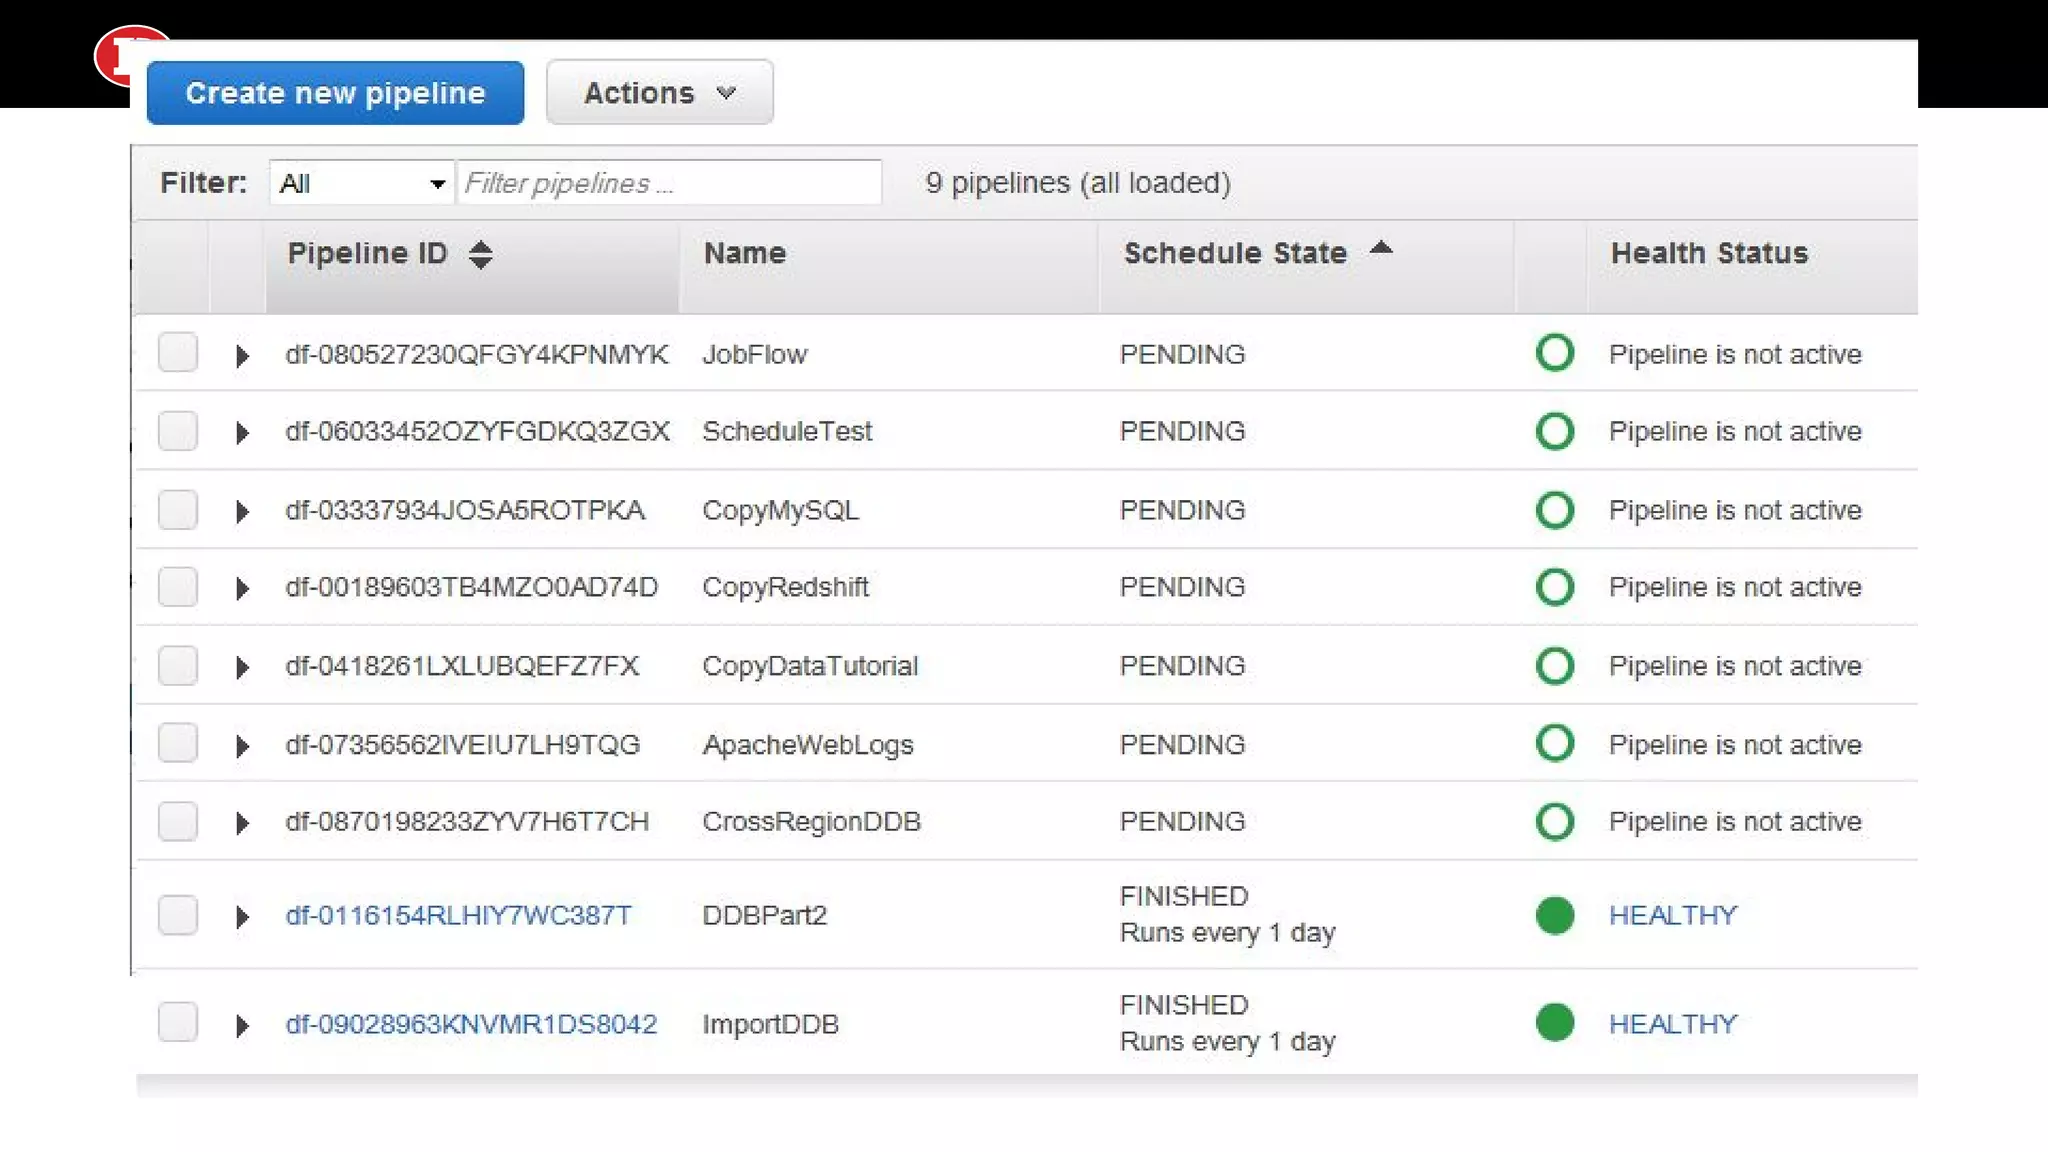
Task: Expand the CopyDataTutorial pipeline details
Action: tap(241, 667)
